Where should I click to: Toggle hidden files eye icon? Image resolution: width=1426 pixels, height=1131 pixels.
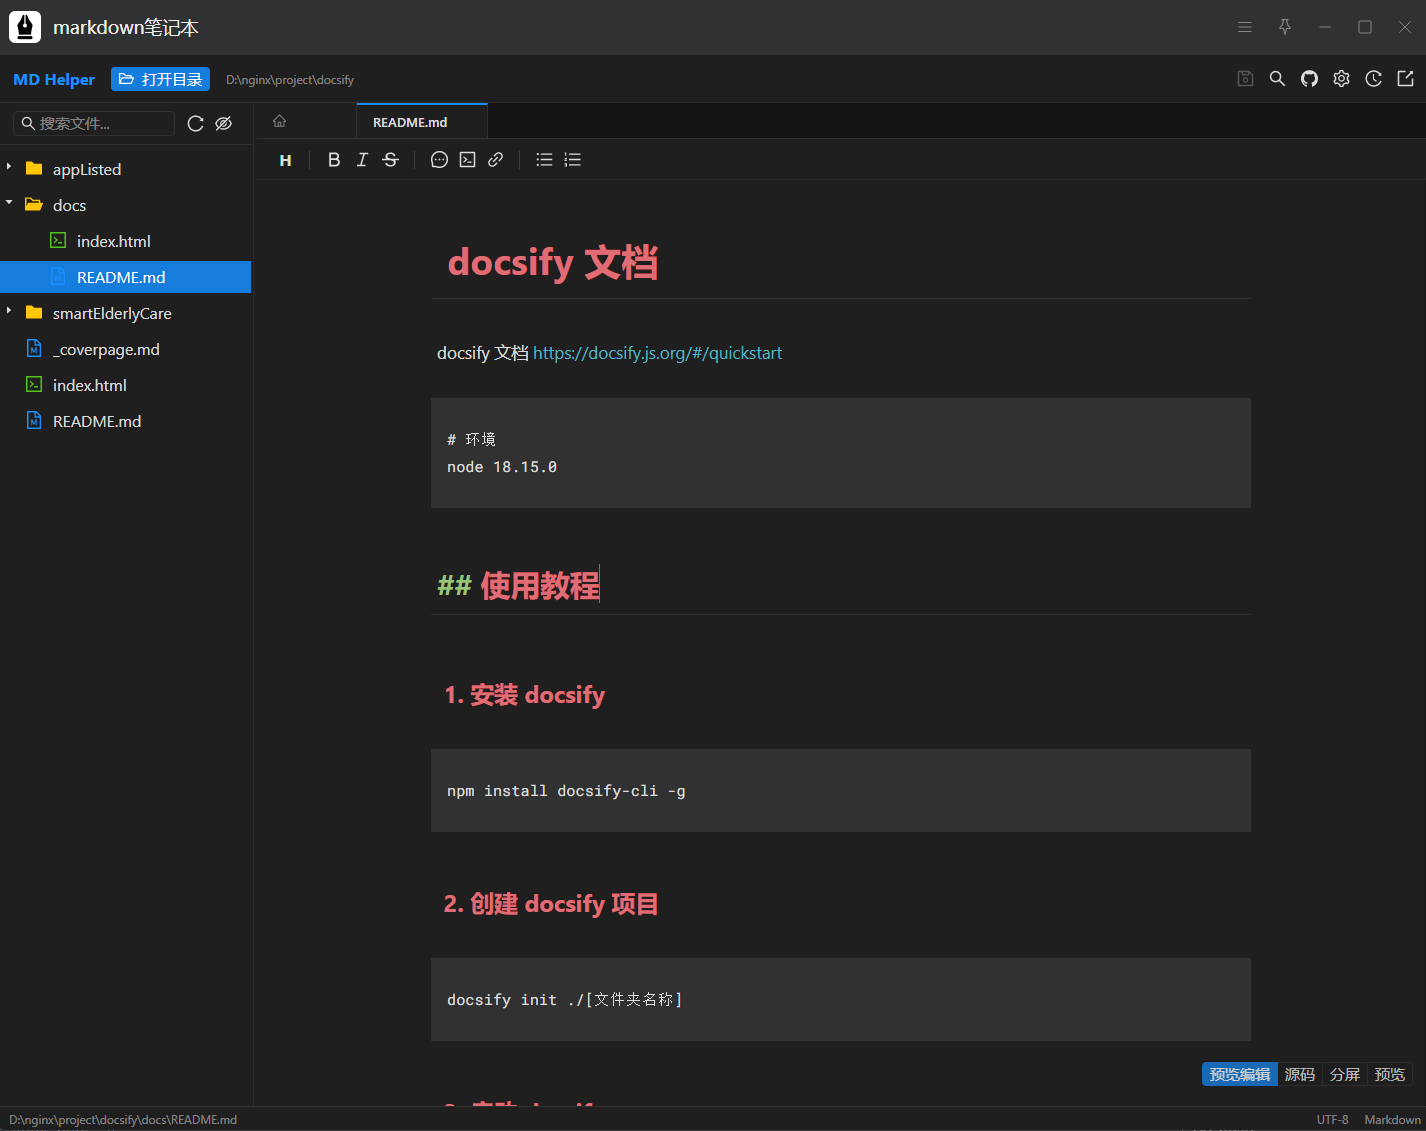click(x=224, y=123)
